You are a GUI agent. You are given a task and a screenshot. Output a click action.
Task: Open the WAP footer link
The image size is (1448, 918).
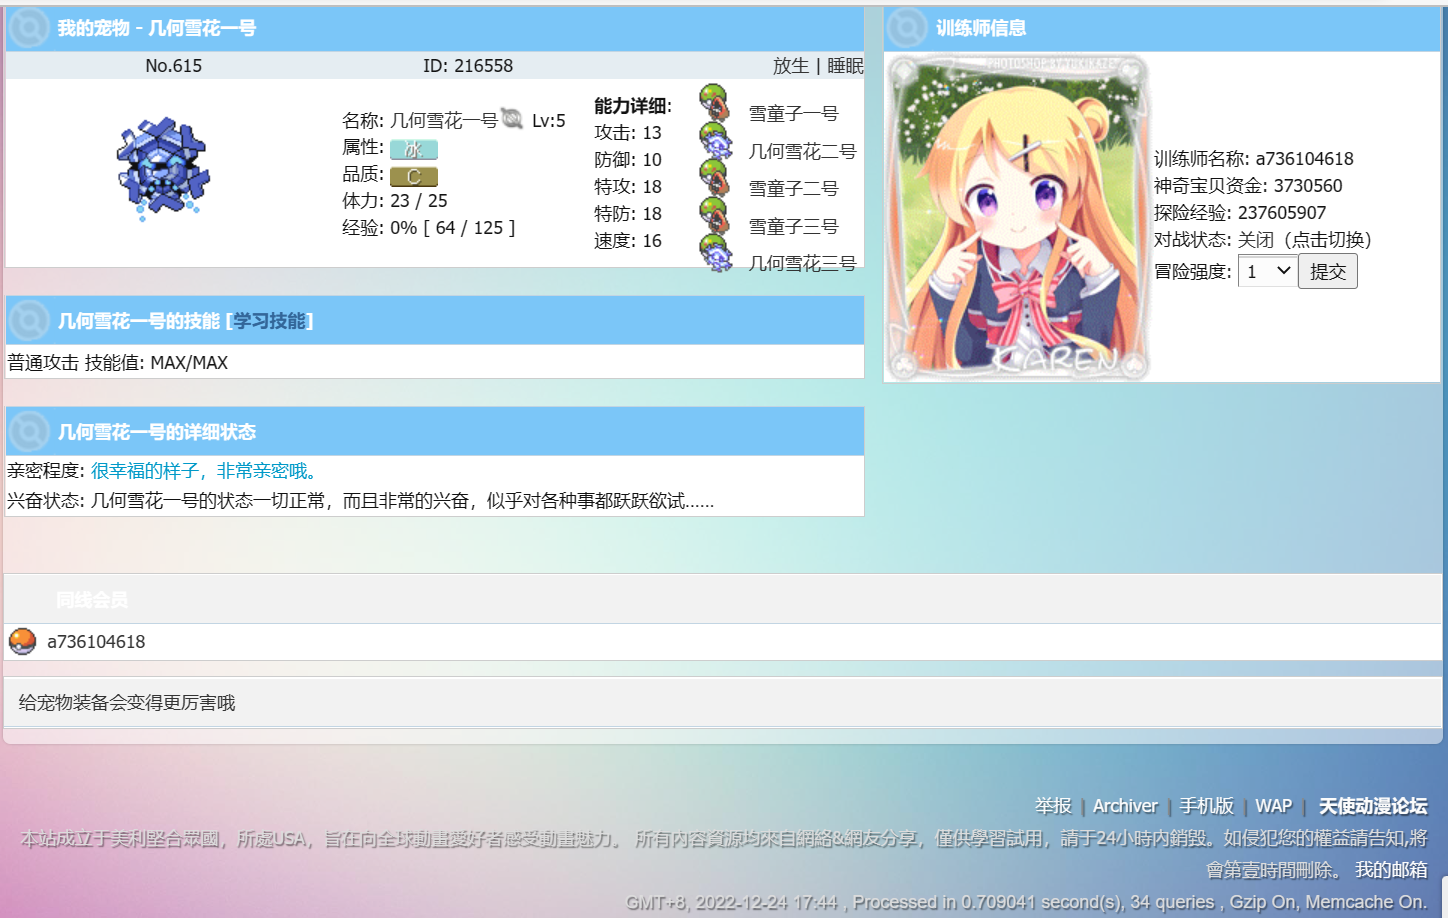1273,806
